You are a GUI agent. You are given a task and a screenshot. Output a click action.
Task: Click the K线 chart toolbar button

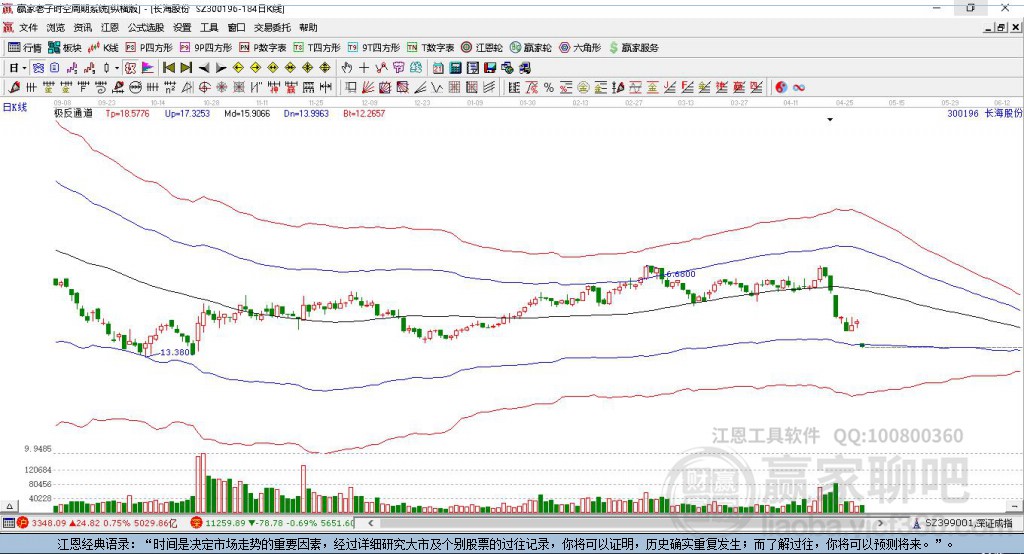click(103, 48)
